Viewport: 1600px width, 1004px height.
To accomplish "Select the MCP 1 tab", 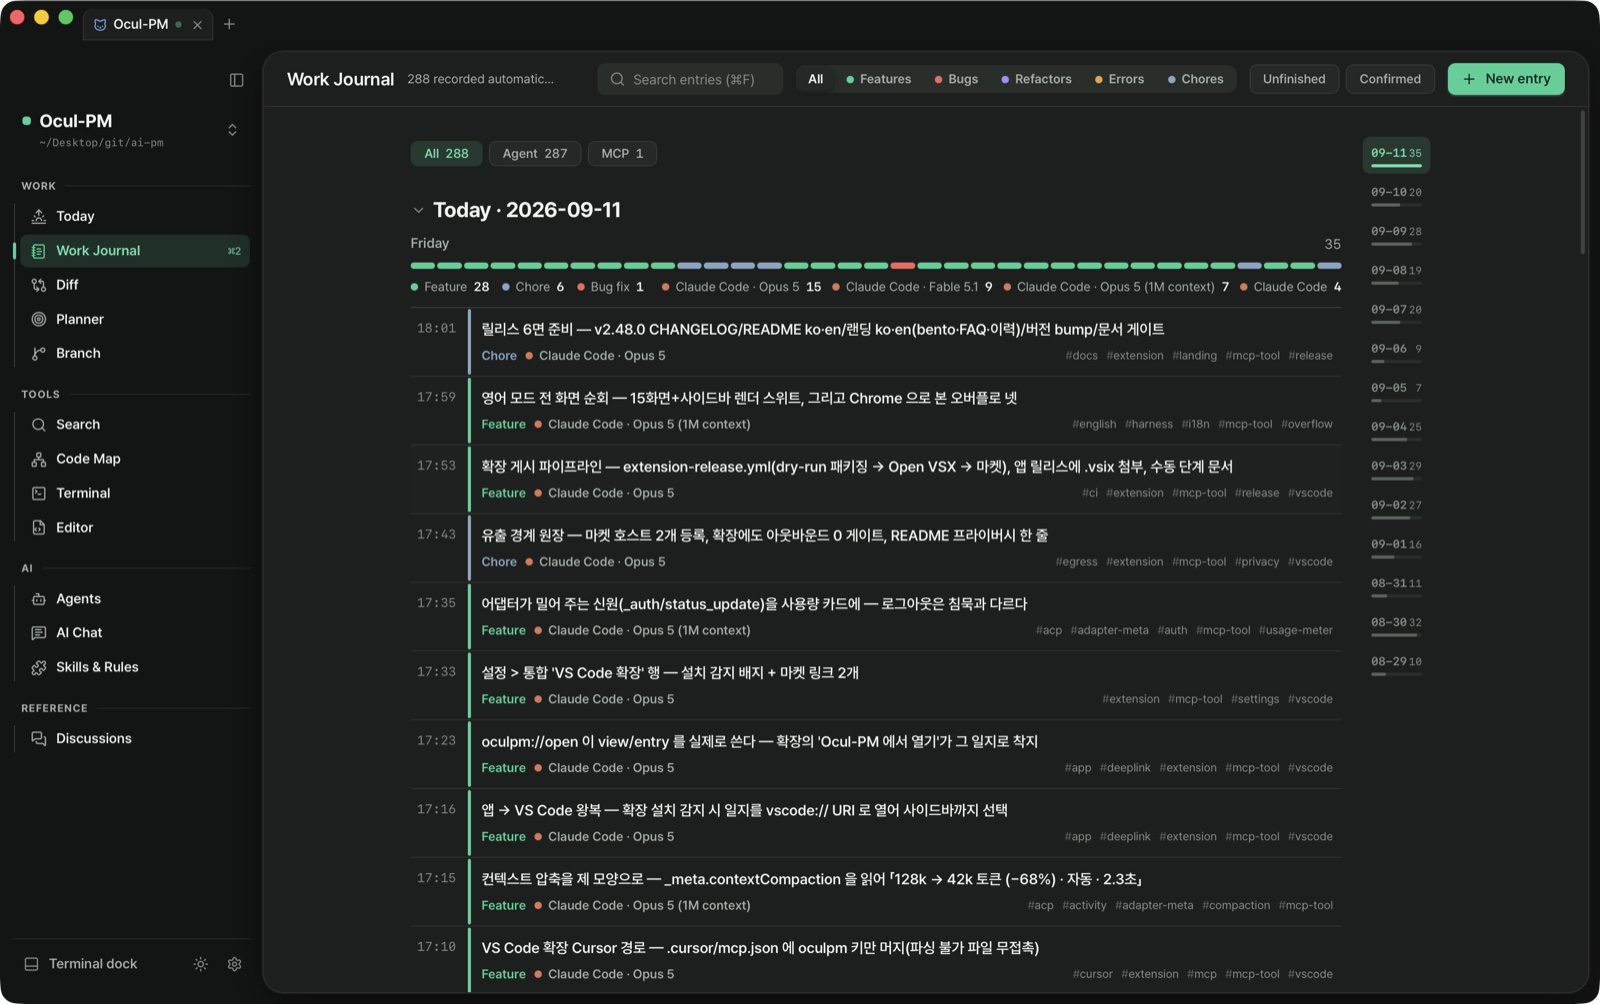I will coord(622,154).
